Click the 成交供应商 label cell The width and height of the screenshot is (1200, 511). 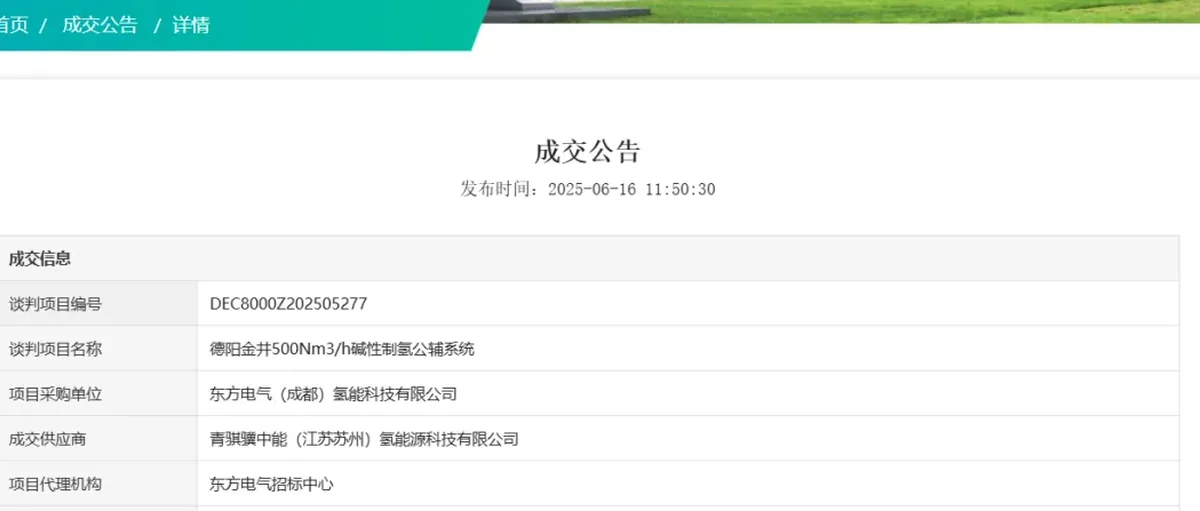98,439
